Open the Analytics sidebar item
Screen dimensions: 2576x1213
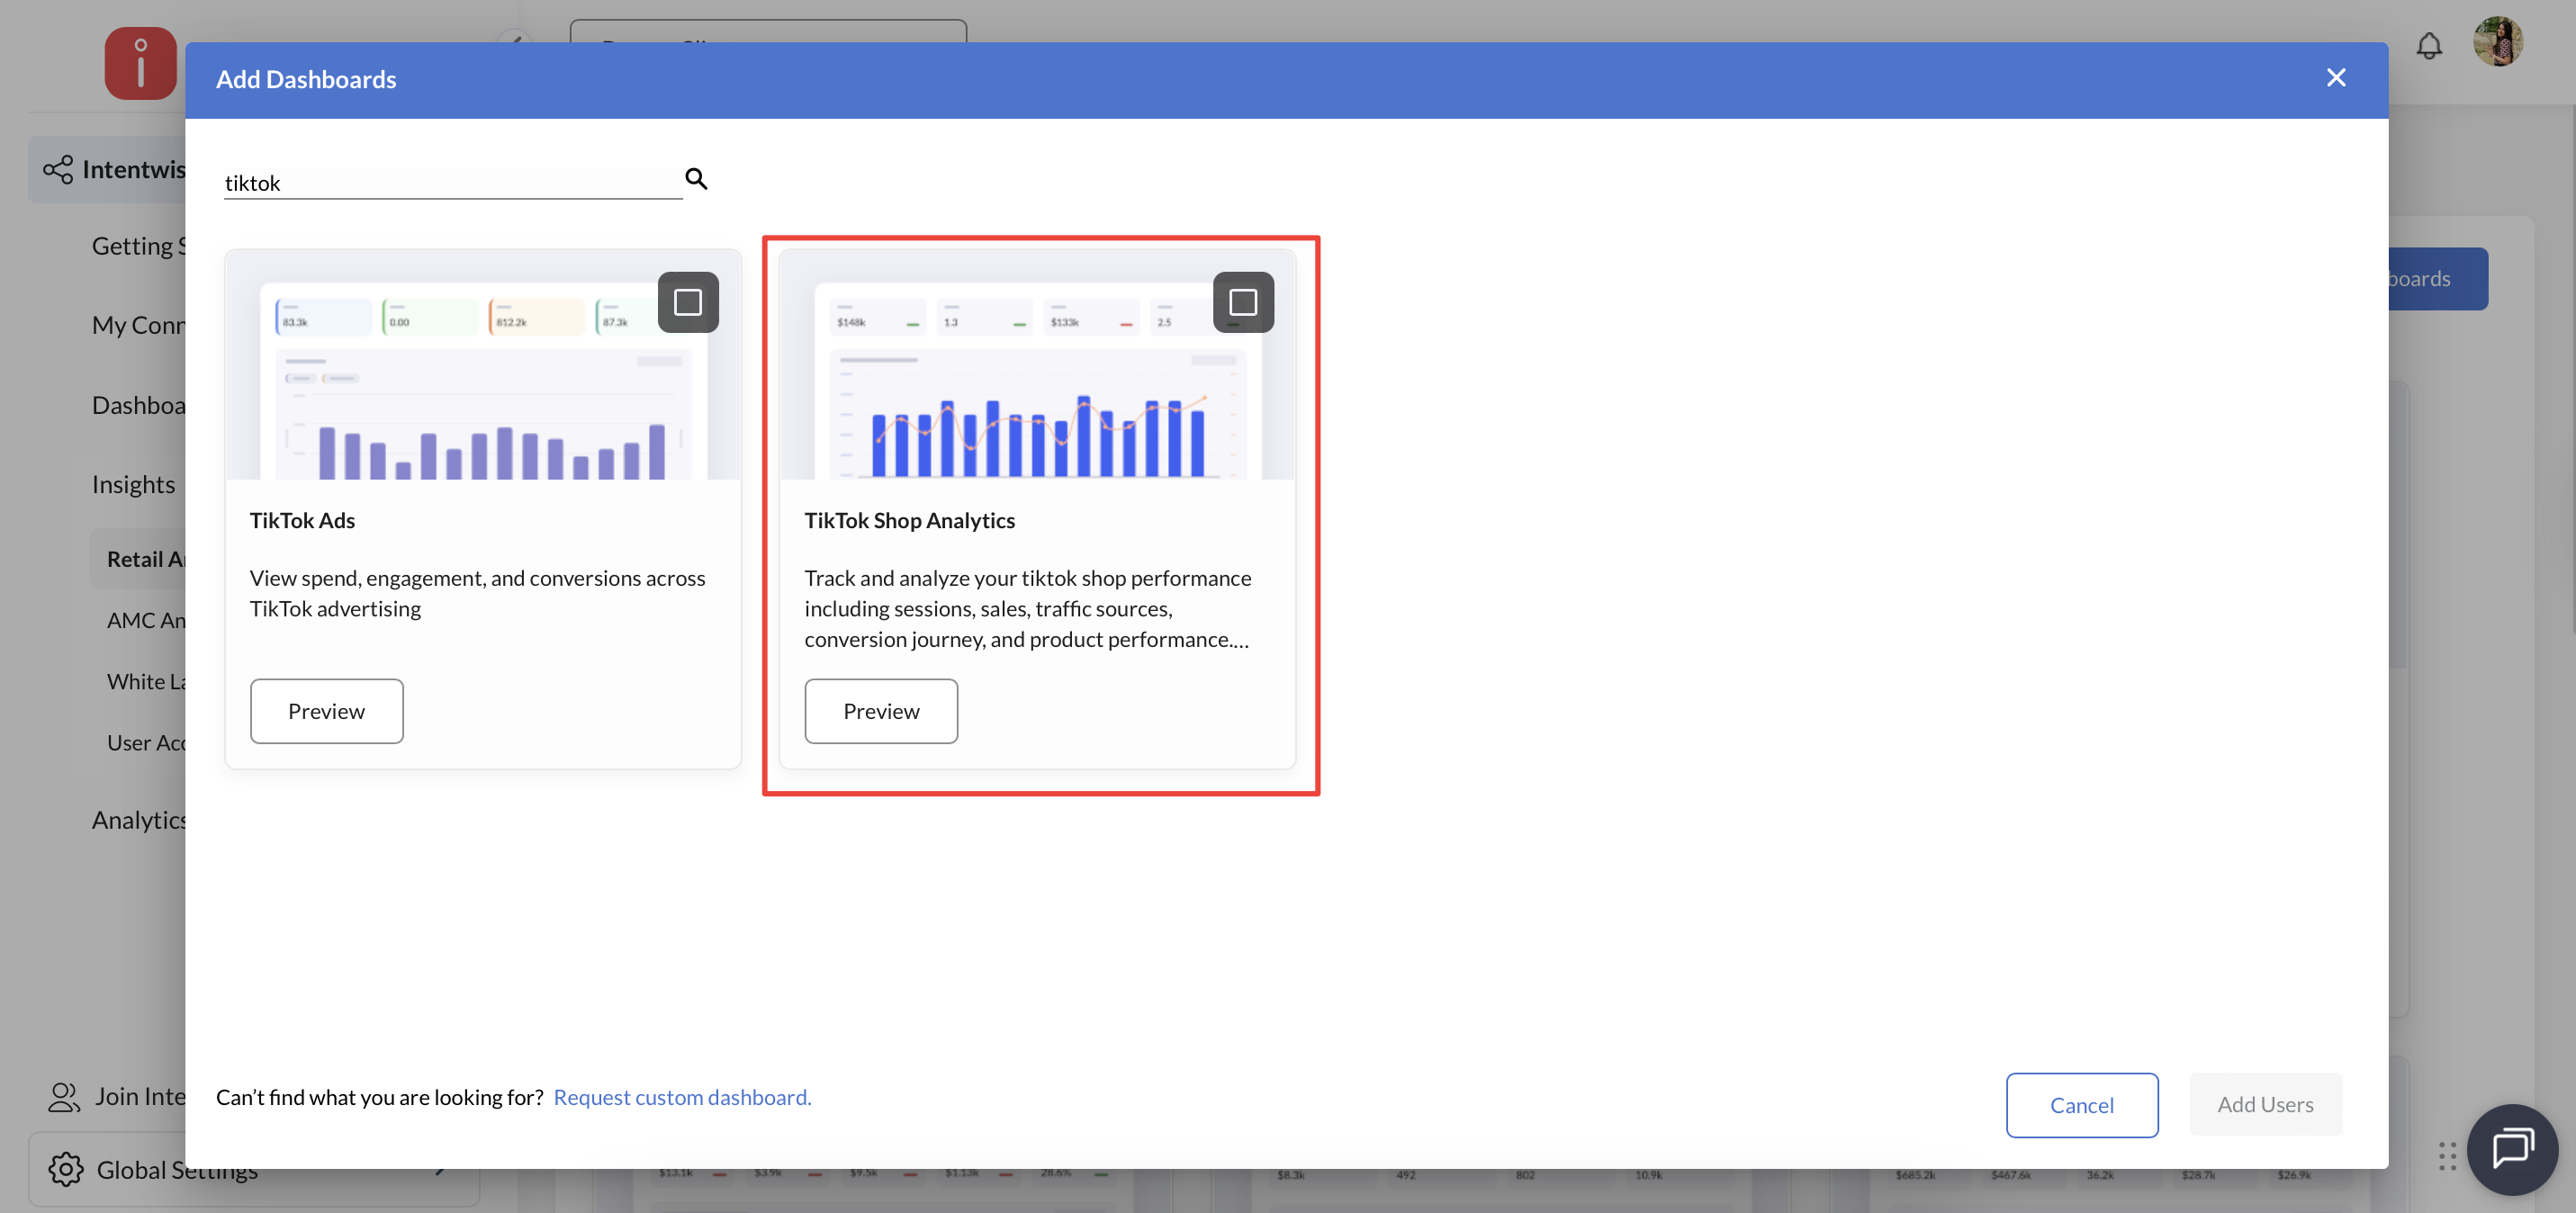140,820
